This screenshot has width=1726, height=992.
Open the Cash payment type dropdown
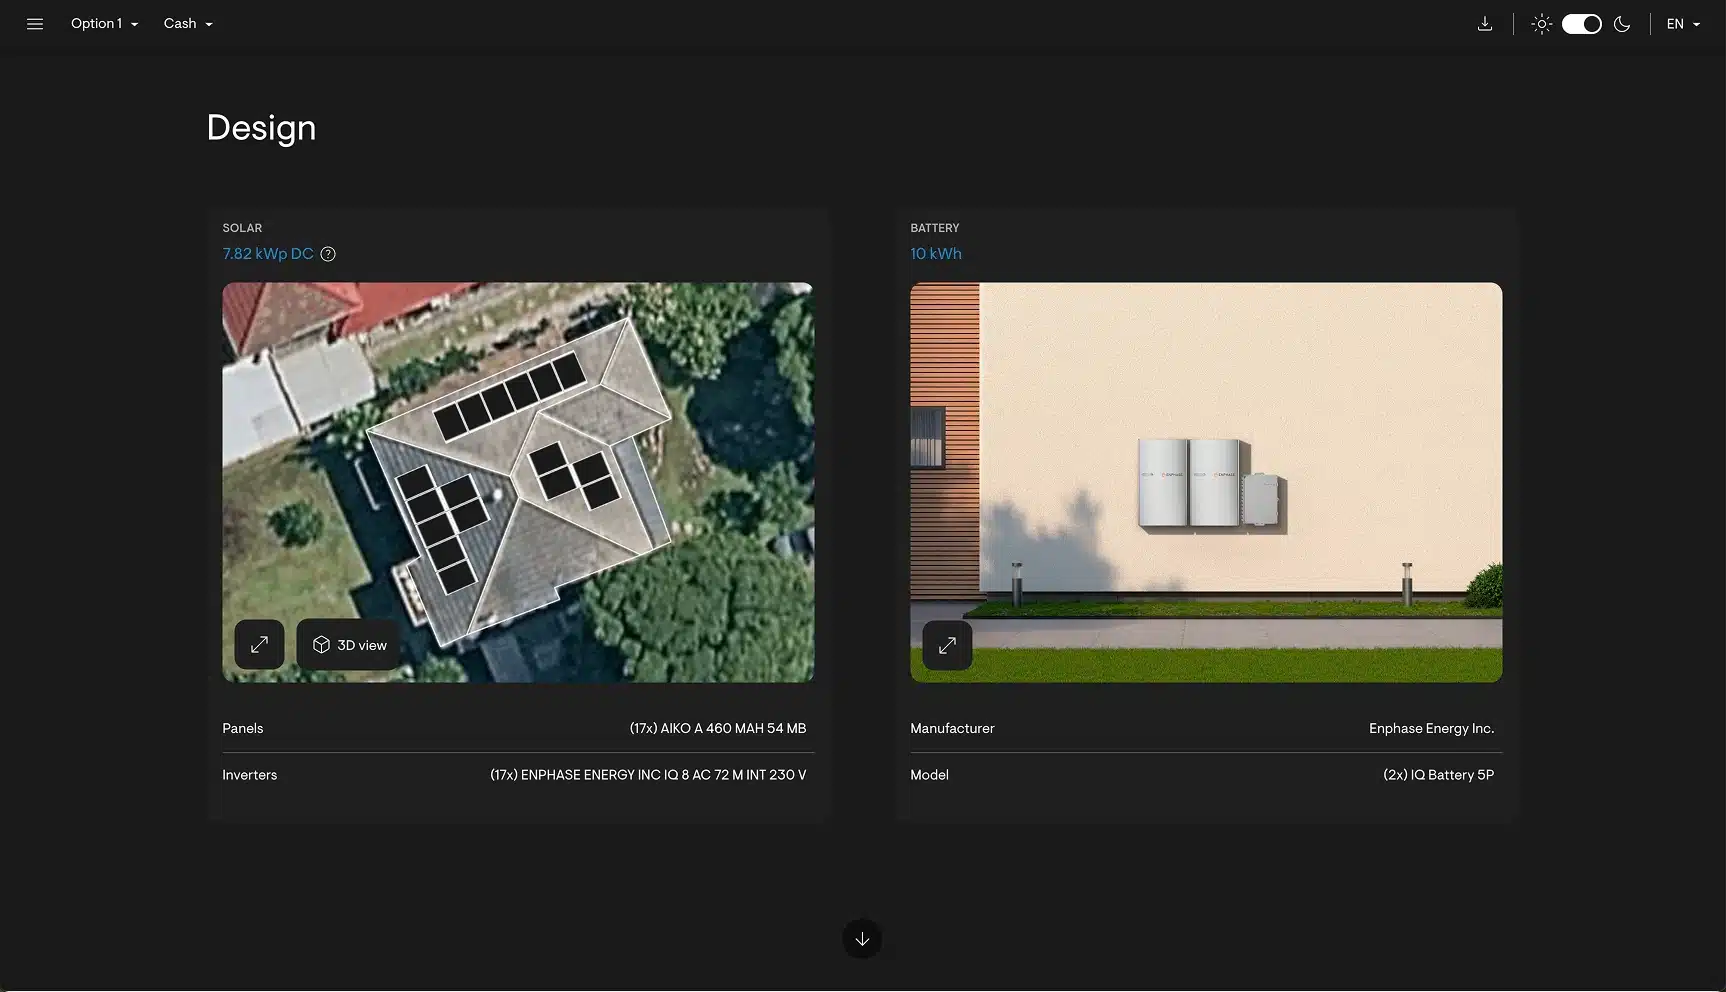[188, 24]
